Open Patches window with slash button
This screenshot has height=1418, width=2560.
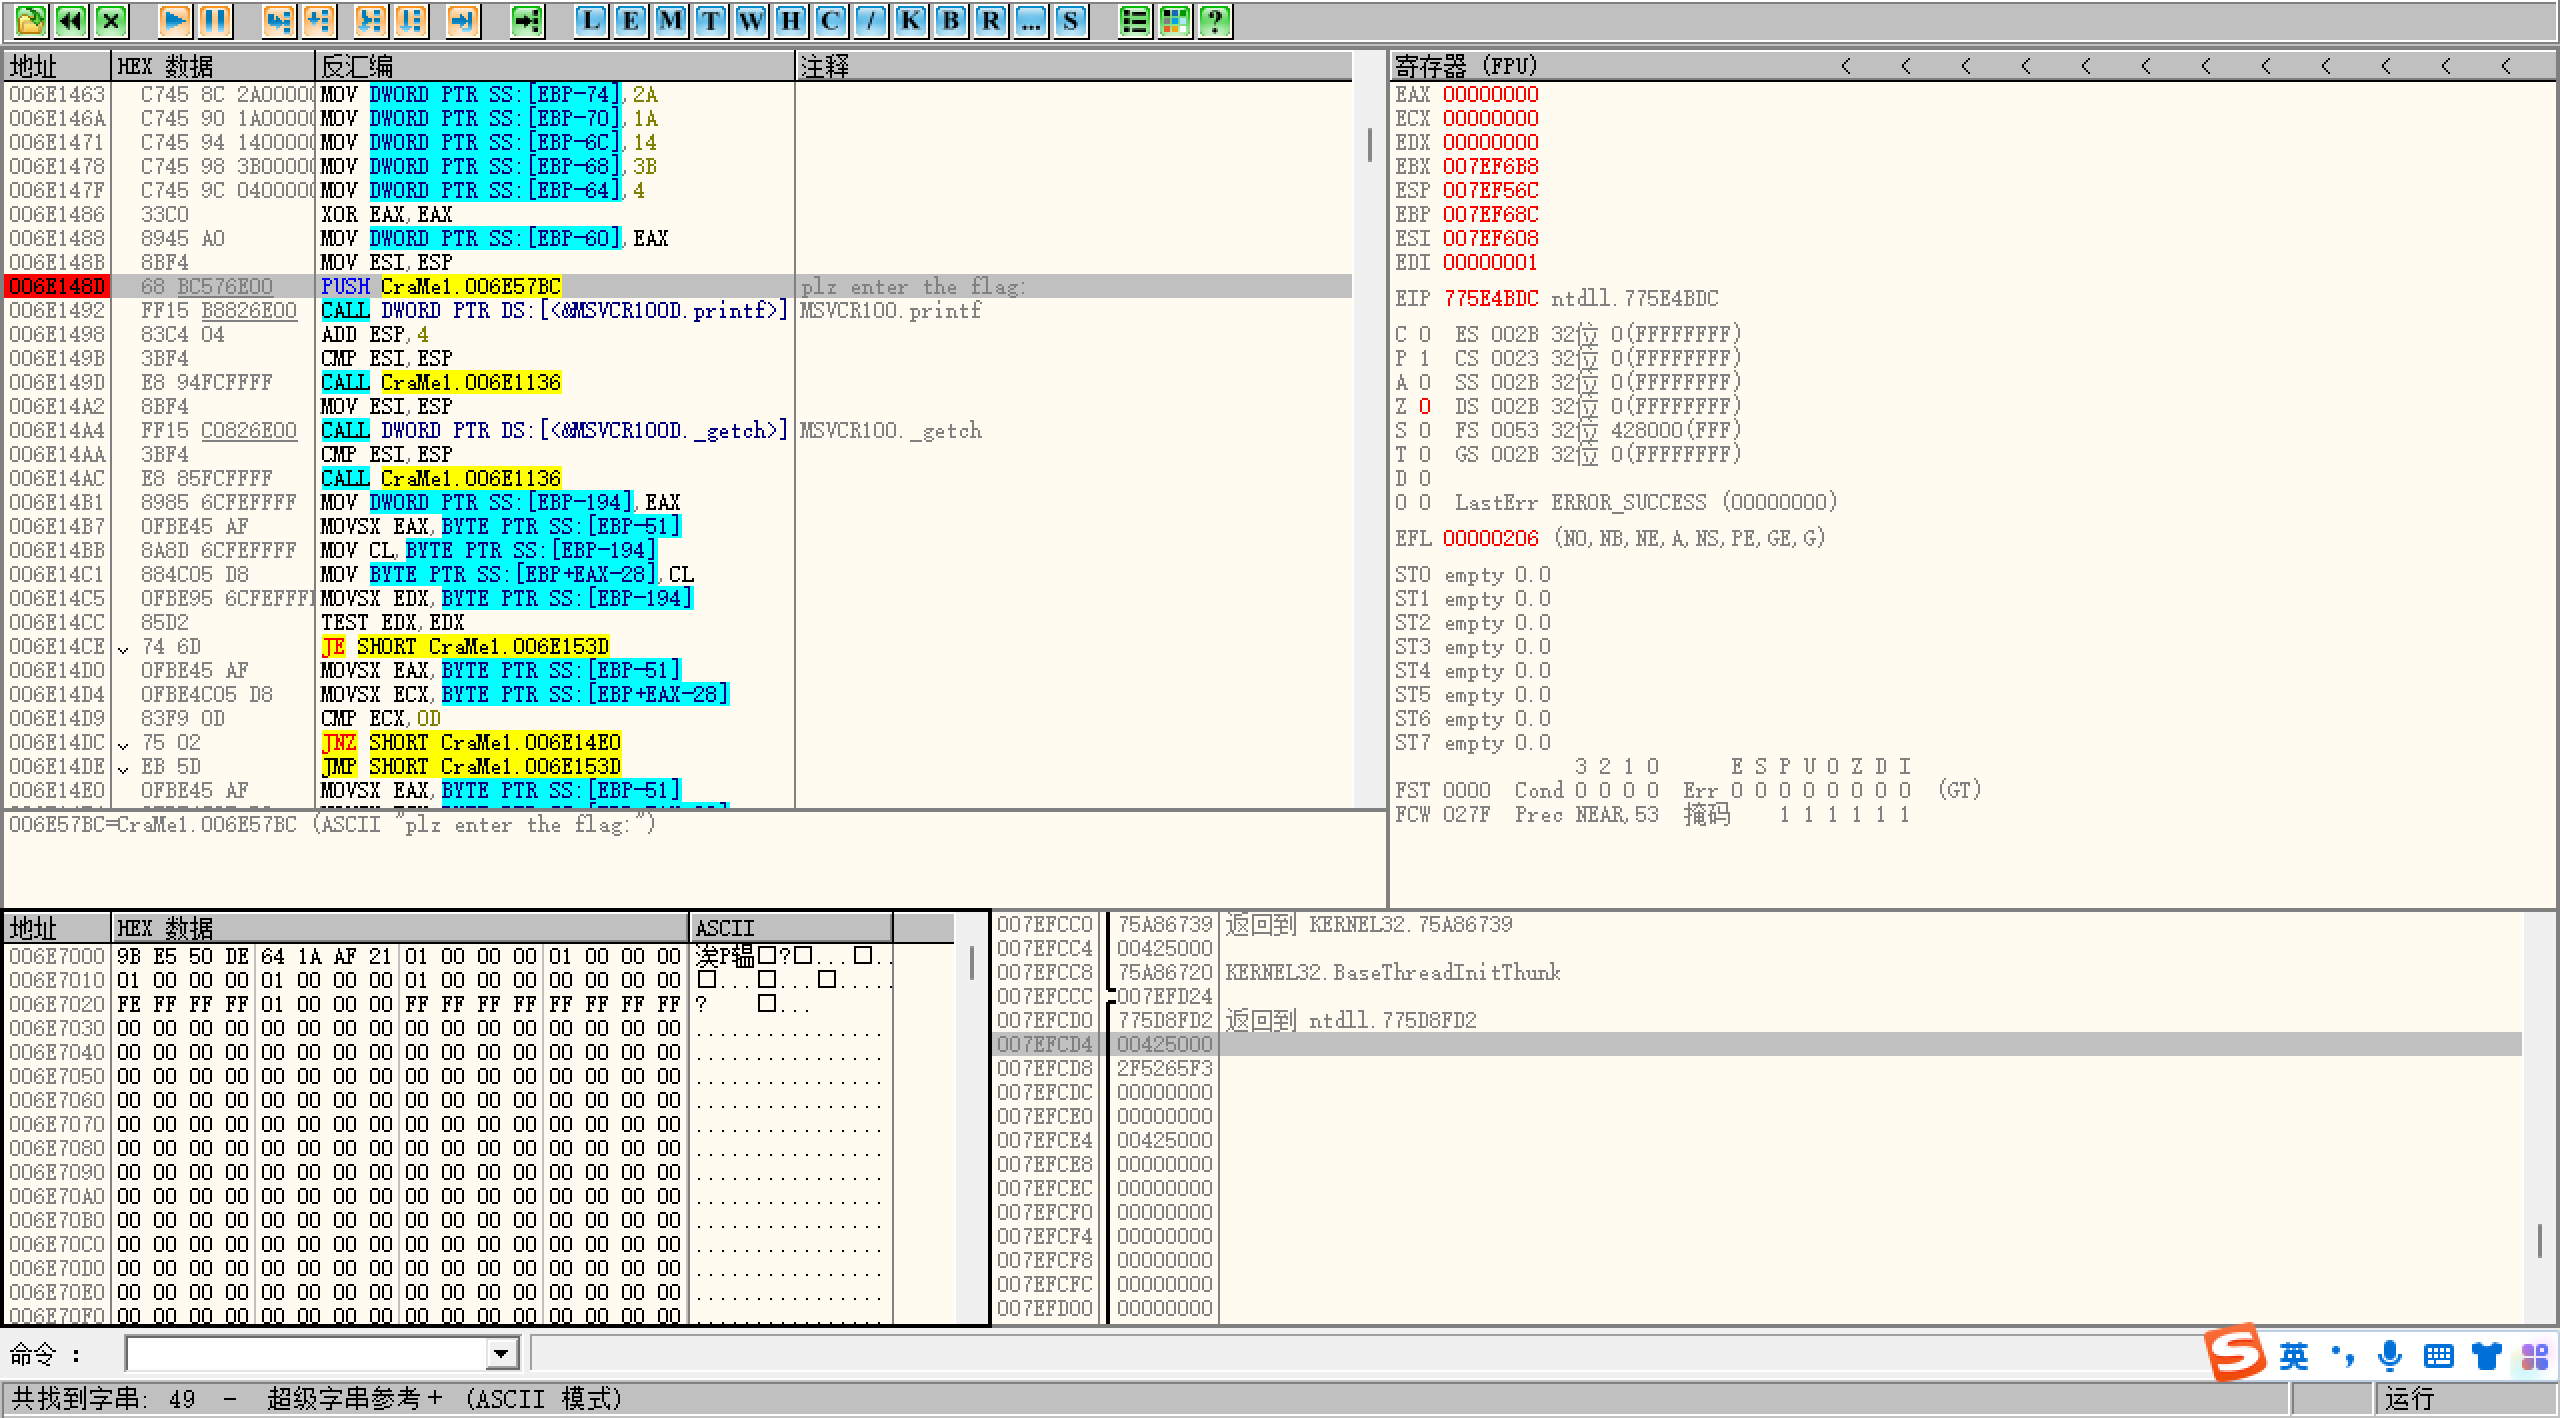coord(871,20)
